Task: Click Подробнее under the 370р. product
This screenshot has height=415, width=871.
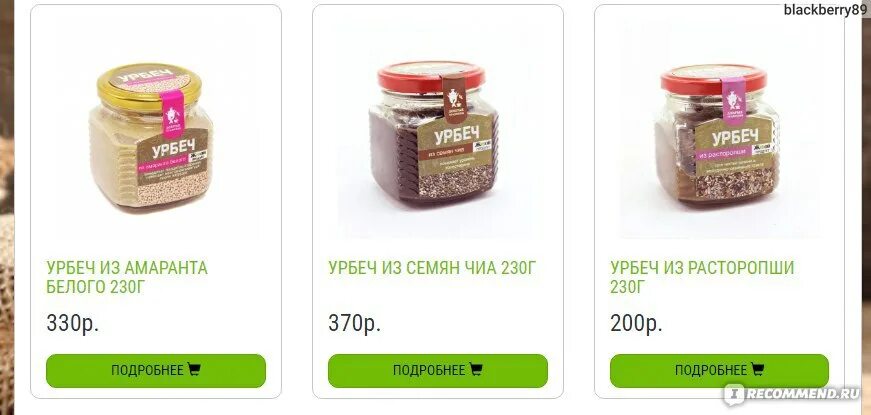Action: [438, 371]
